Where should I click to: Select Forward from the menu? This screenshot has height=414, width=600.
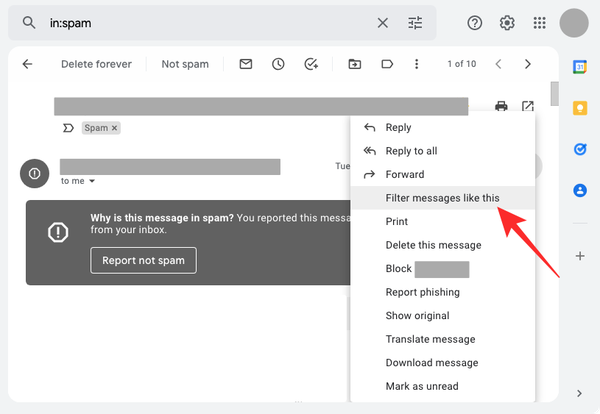click(442, 174)
